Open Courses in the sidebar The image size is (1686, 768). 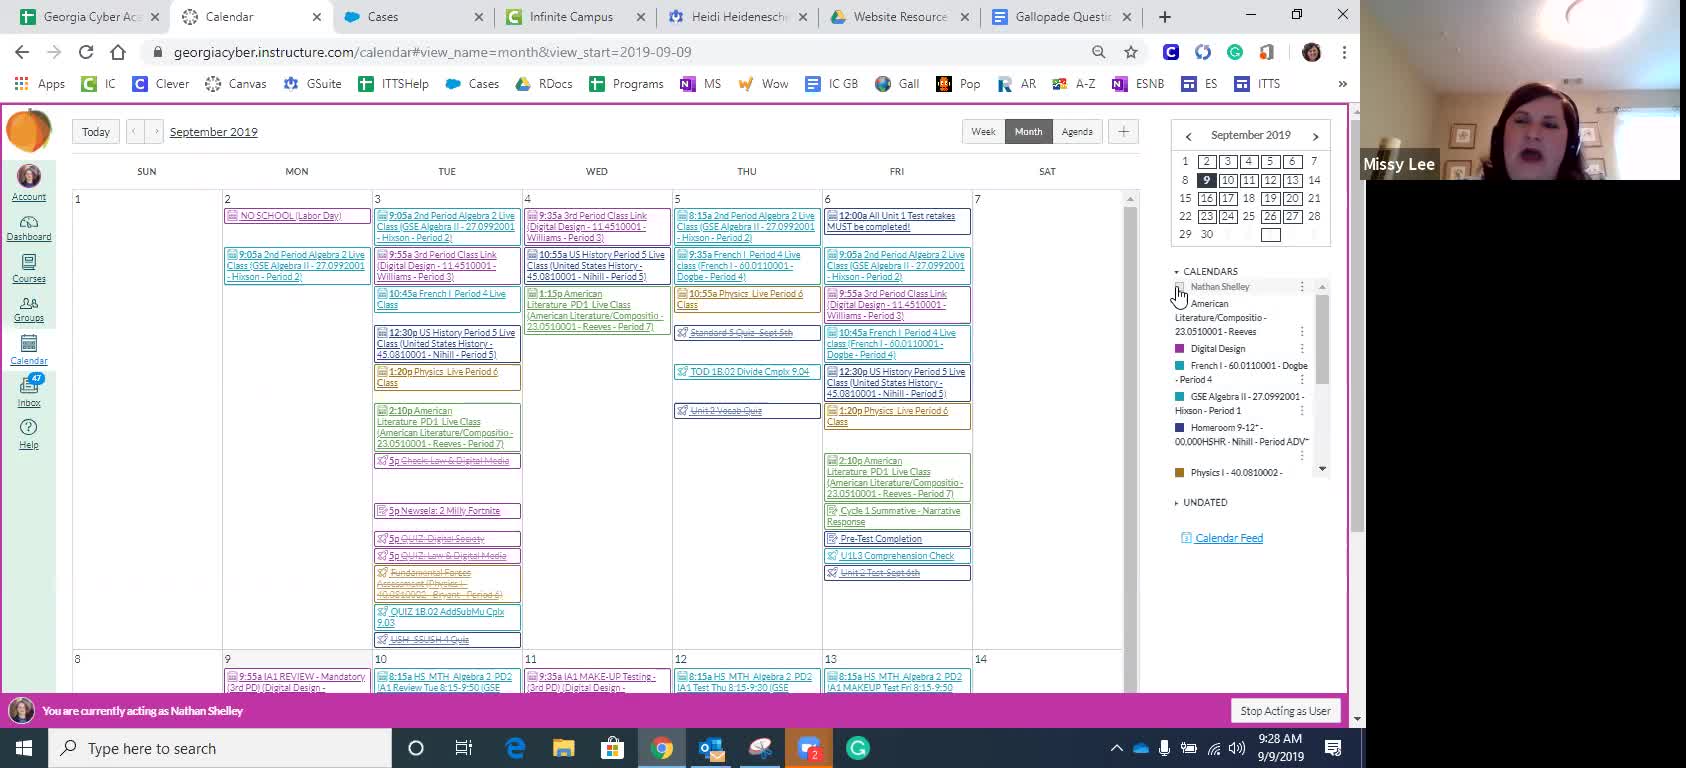(29, 267)
